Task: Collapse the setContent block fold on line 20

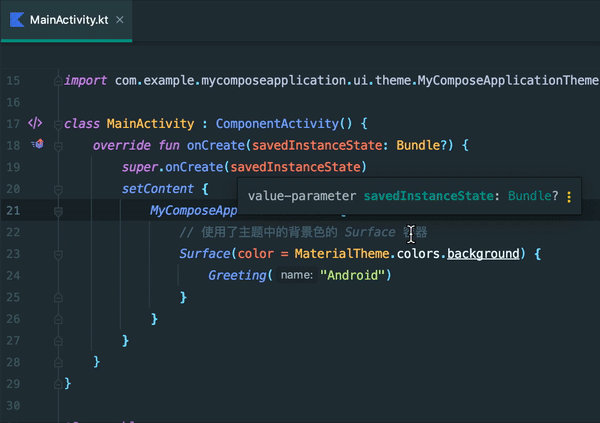Action: click(58, 189)
